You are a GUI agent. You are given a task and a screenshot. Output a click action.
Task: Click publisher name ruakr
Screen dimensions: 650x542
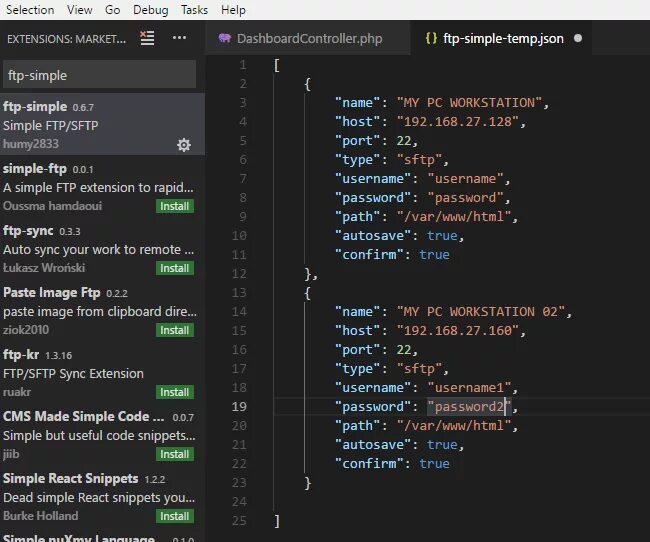pyautogui.click(x=17, y=392)
